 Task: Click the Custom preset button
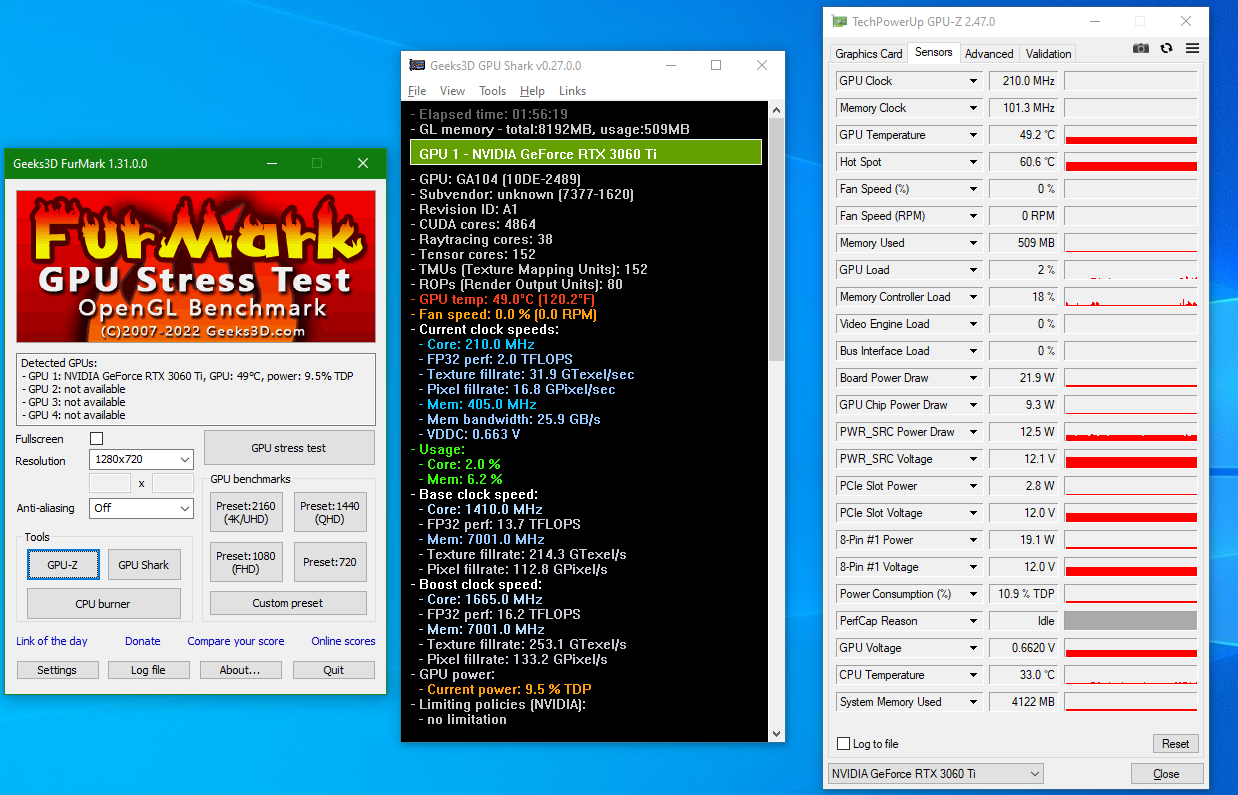pyautogui.click(x=288, y=603)
